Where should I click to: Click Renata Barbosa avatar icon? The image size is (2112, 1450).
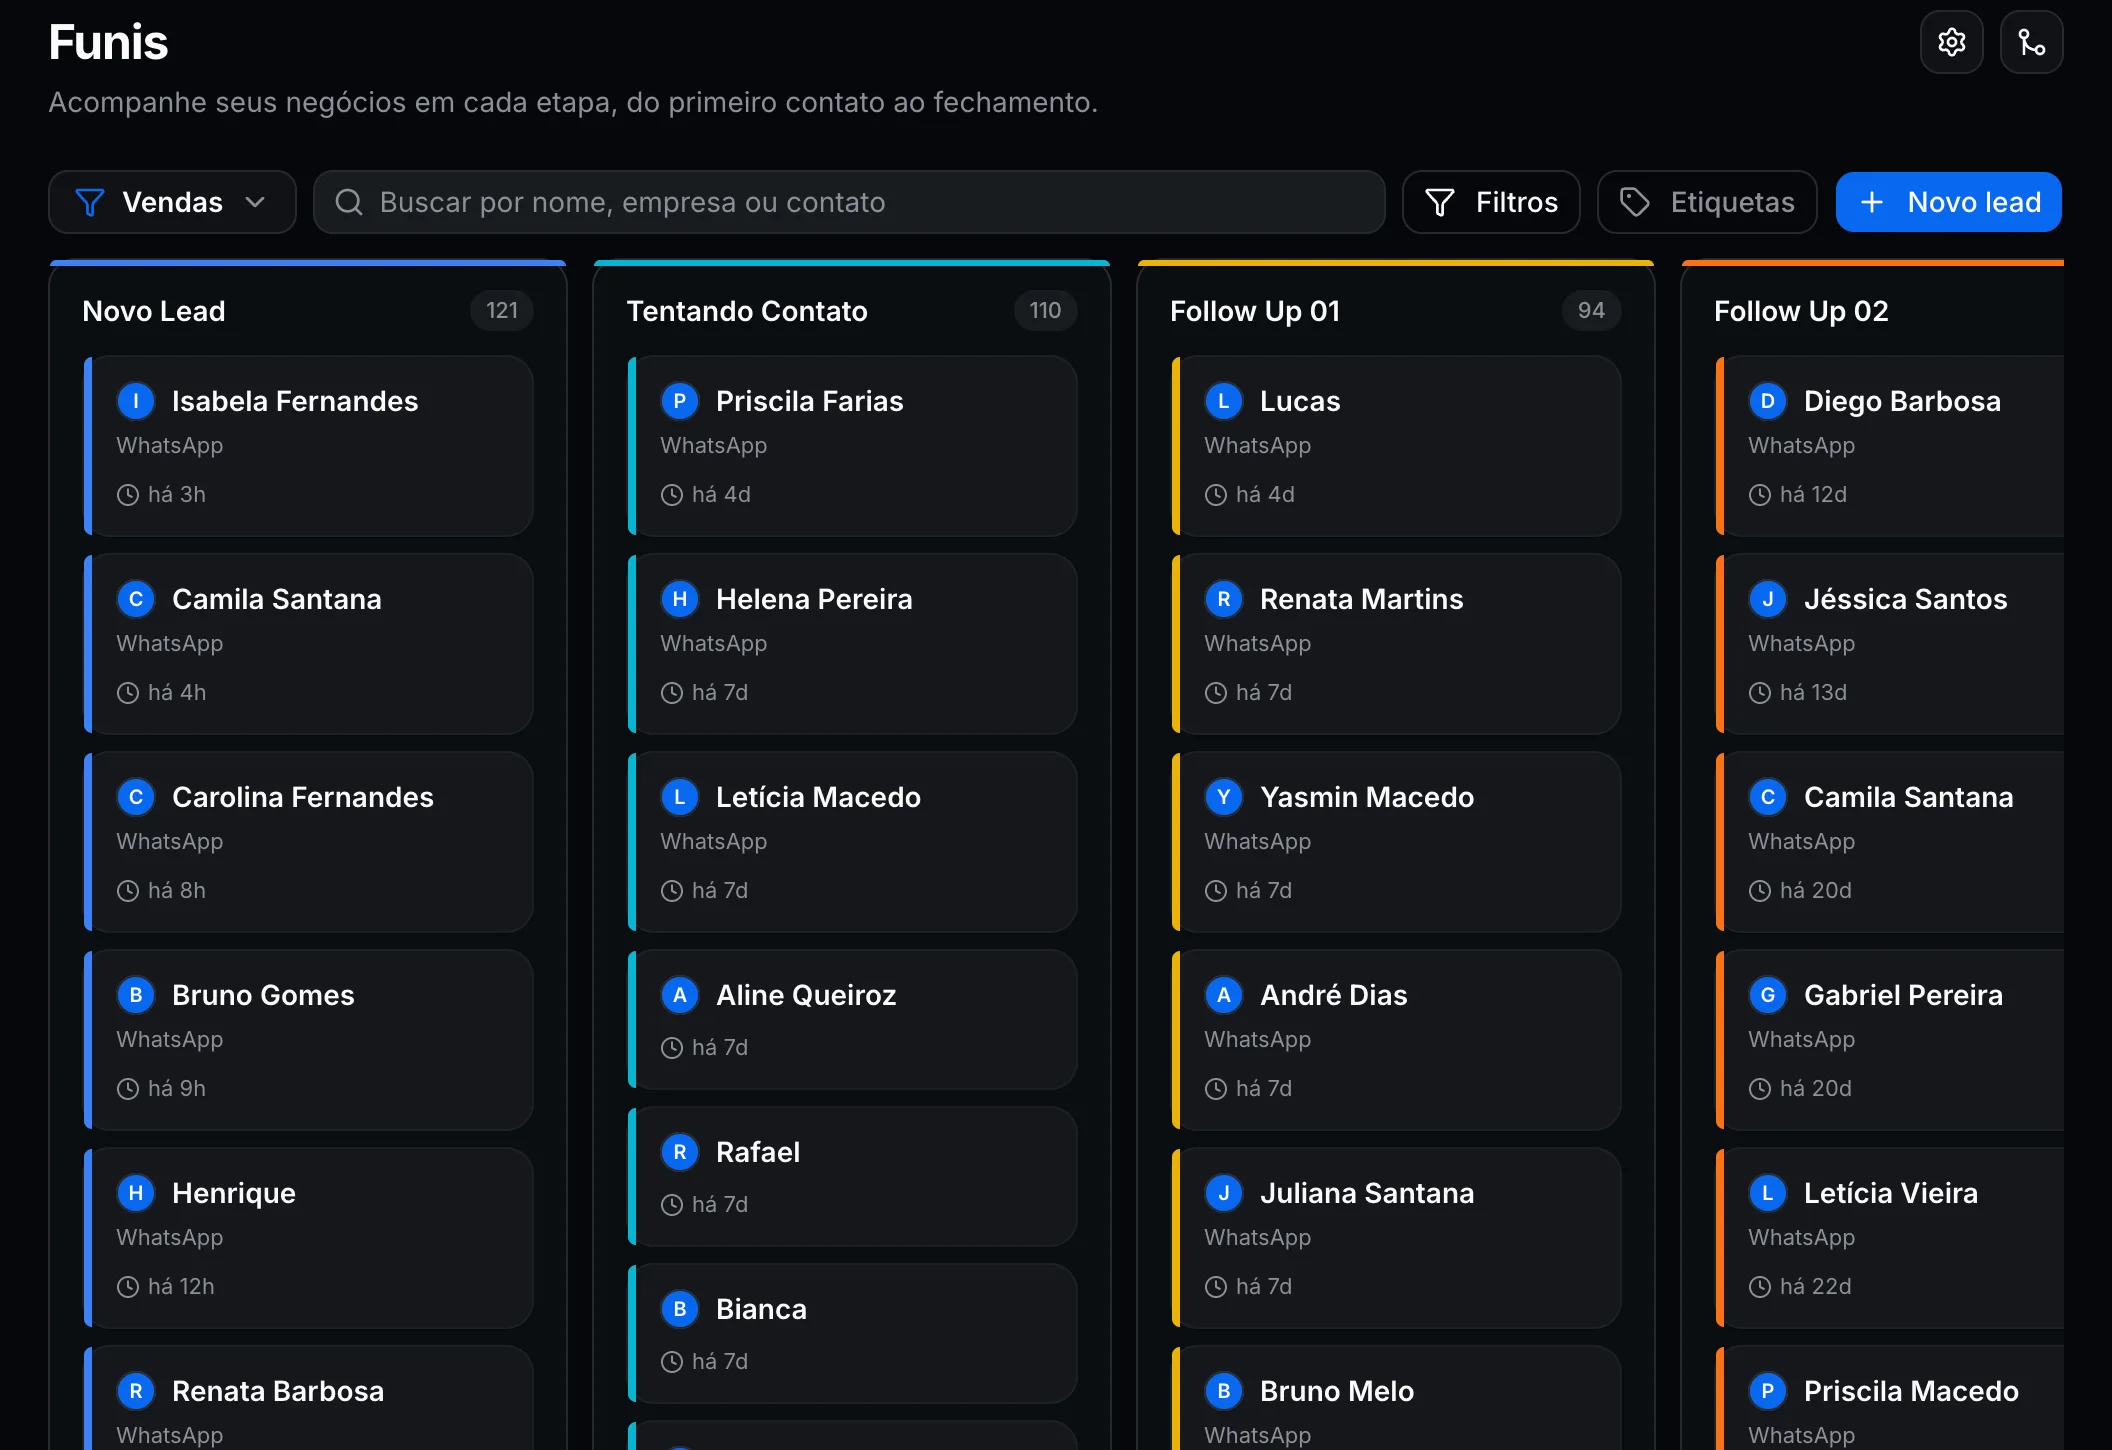[136, 1391]
